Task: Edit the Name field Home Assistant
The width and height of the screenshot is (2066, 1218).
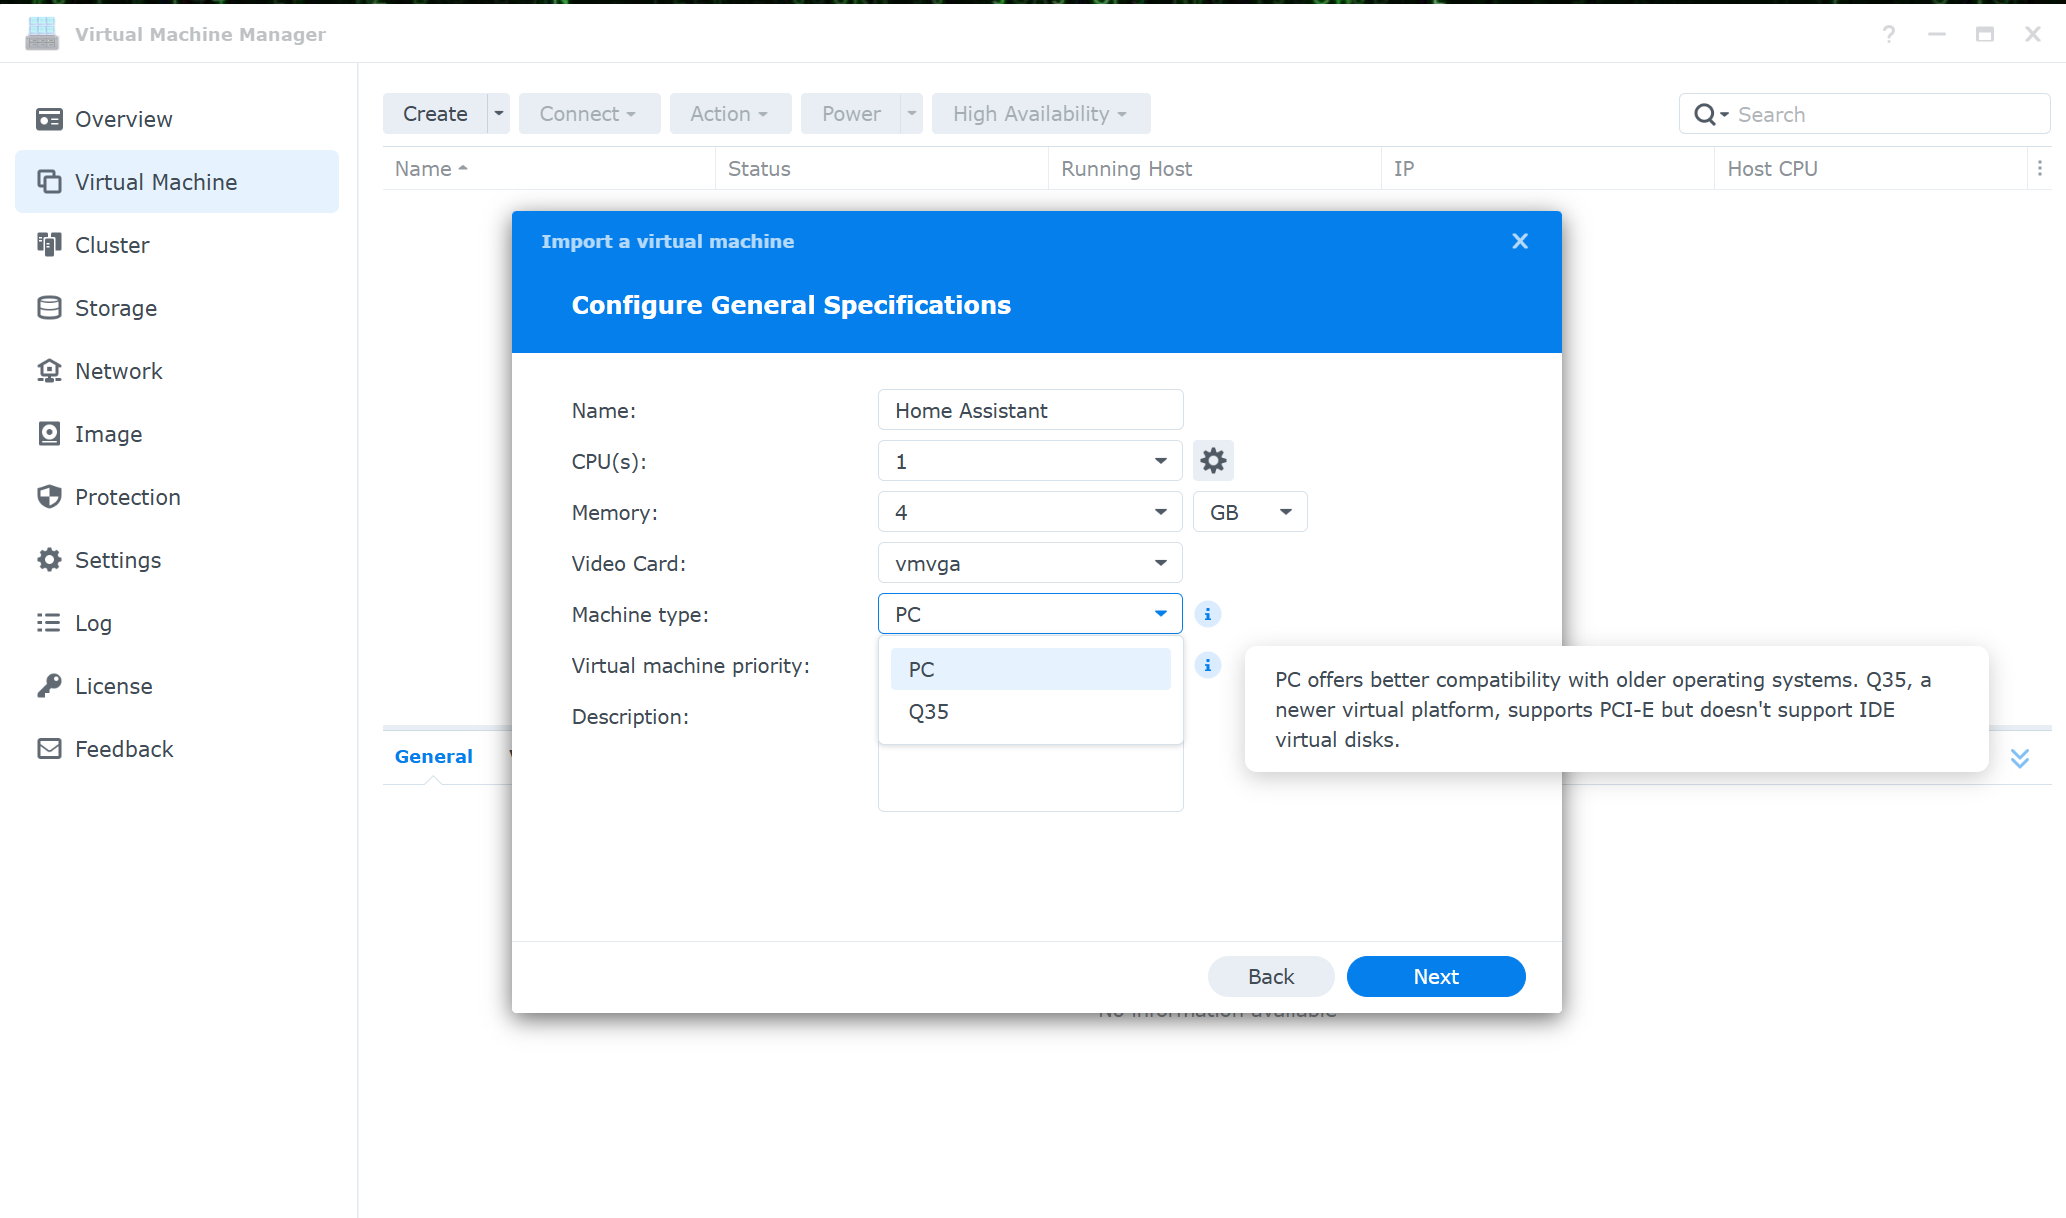Action: tap(1030, 410)
